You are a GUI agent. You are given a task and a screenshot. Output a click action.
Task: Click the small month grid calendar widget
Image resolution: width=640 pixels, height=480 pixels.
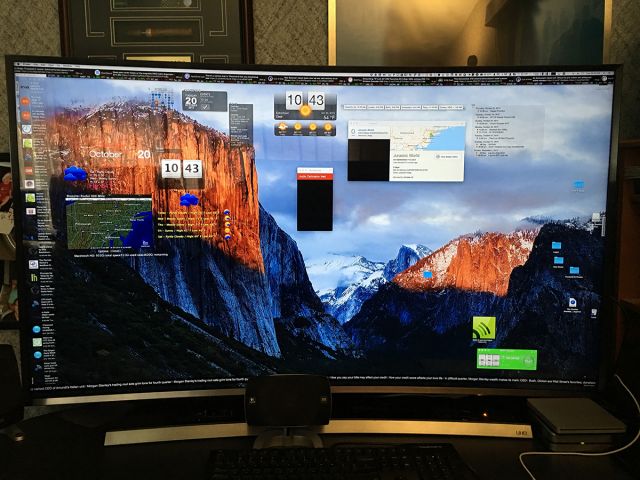click(x=162, y=99)
